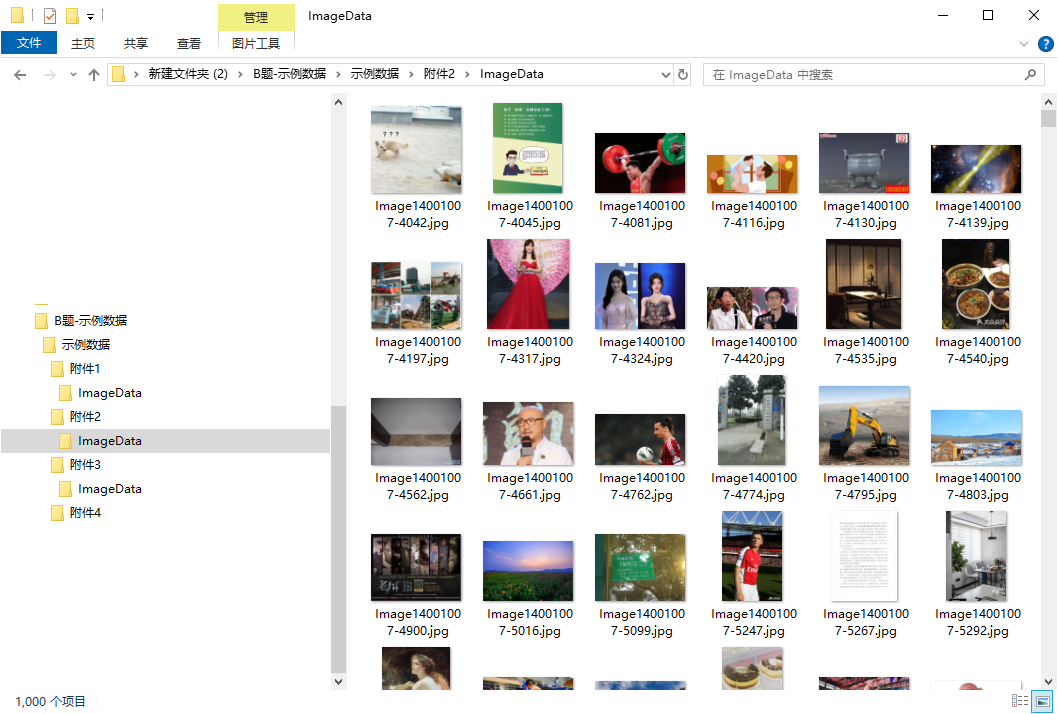Select document page image Image14001007-5267.jpg

click(864, 556)
